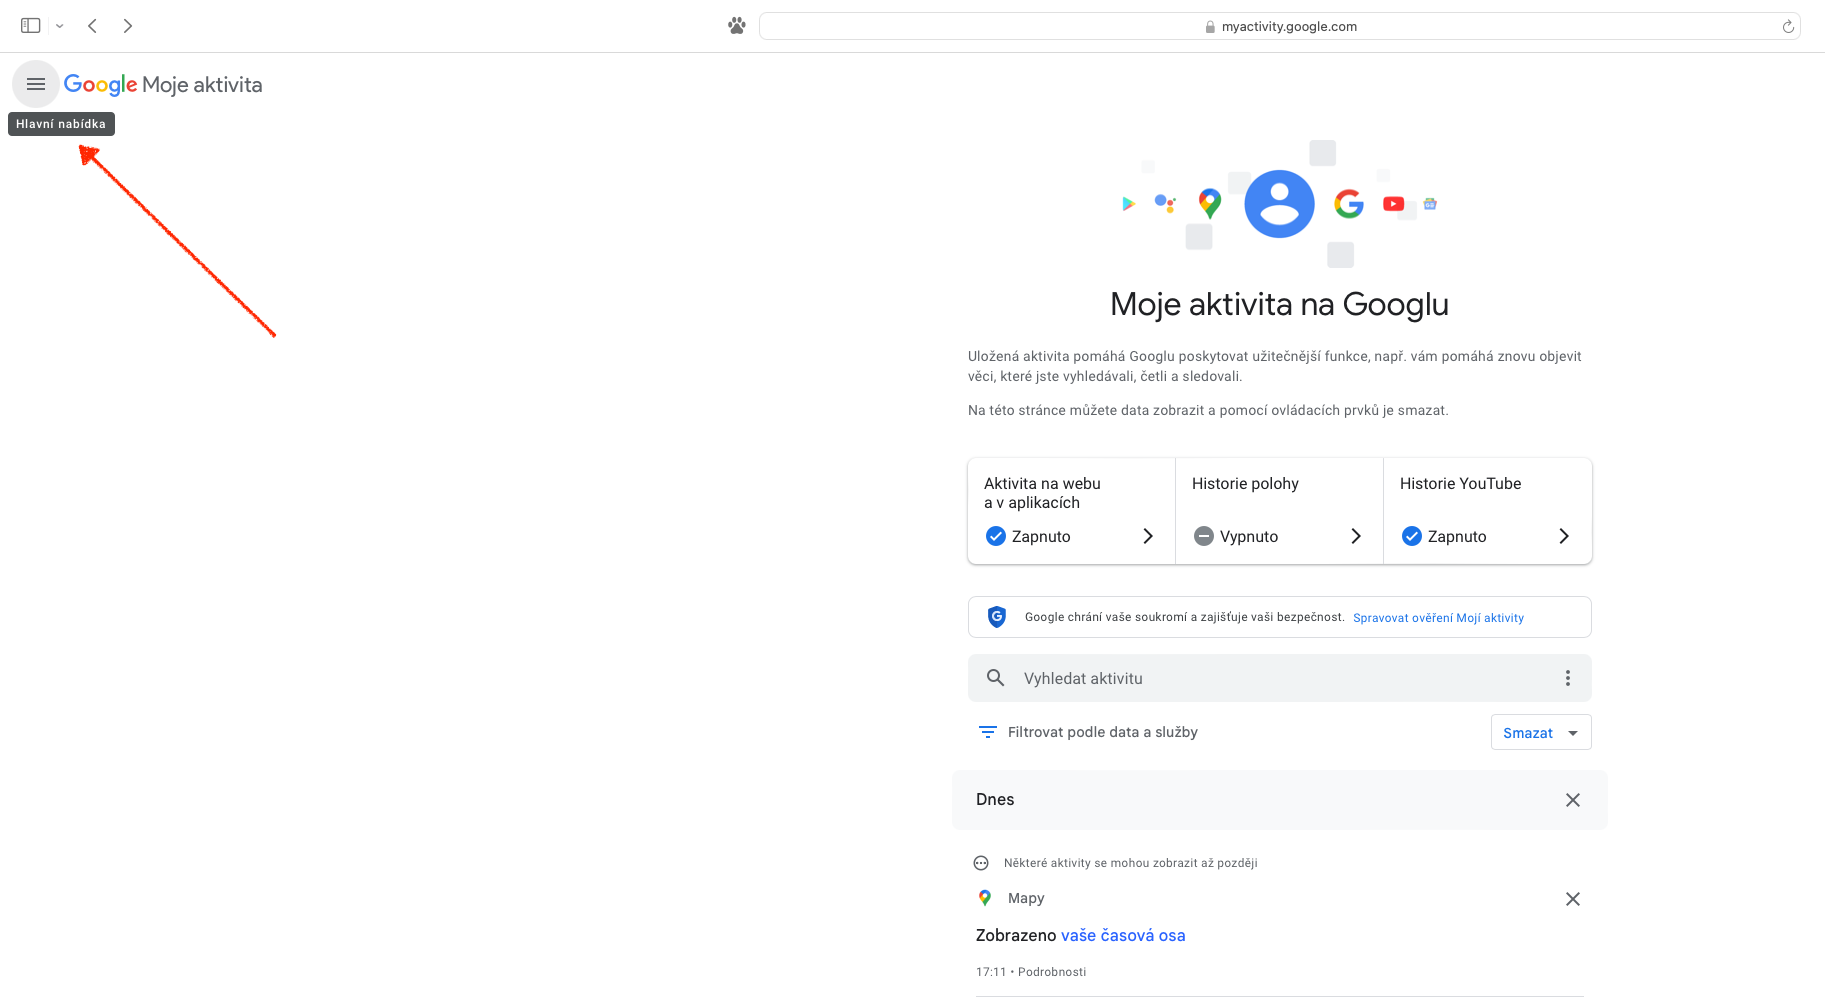Click the Safari back arrow
The height and width of the screenshot is (1001, 1825).
(92, 26)
